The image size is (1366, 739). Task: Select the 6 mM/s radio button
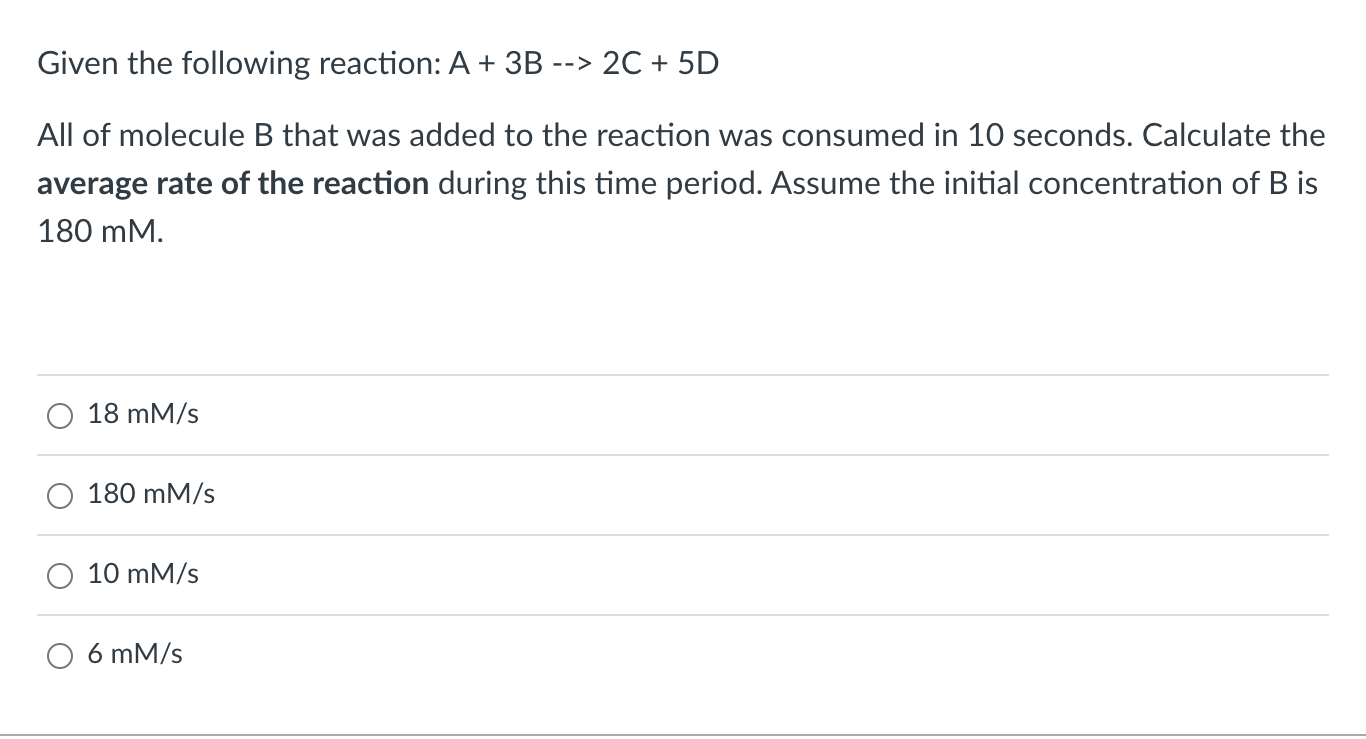click(60, 655)
